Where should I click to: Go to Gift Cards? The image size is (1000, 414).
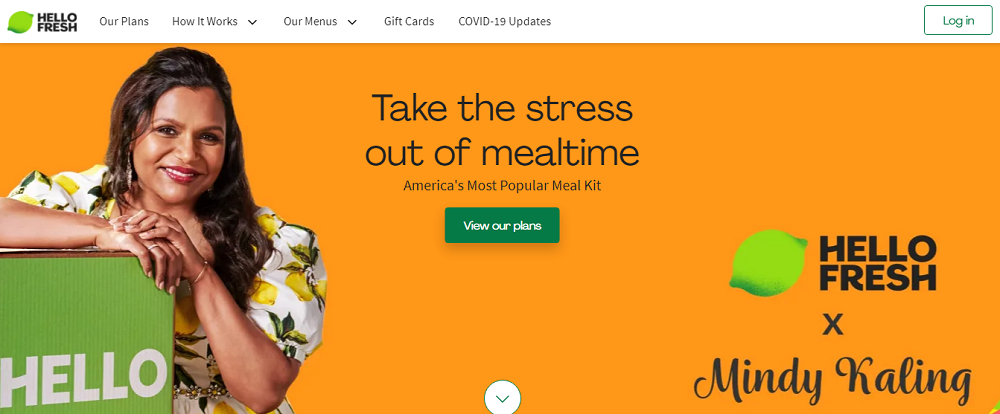[409, 21]
